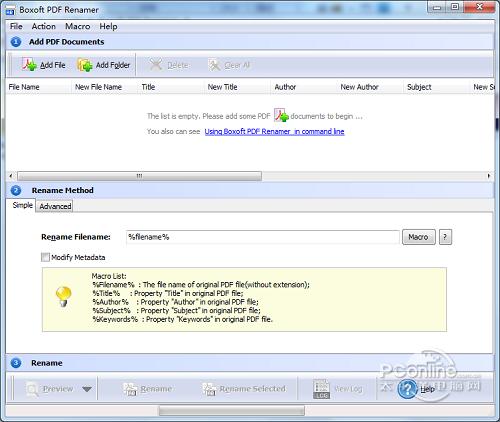Open the Help menu
500x422 pixels.
pos(108,26)
